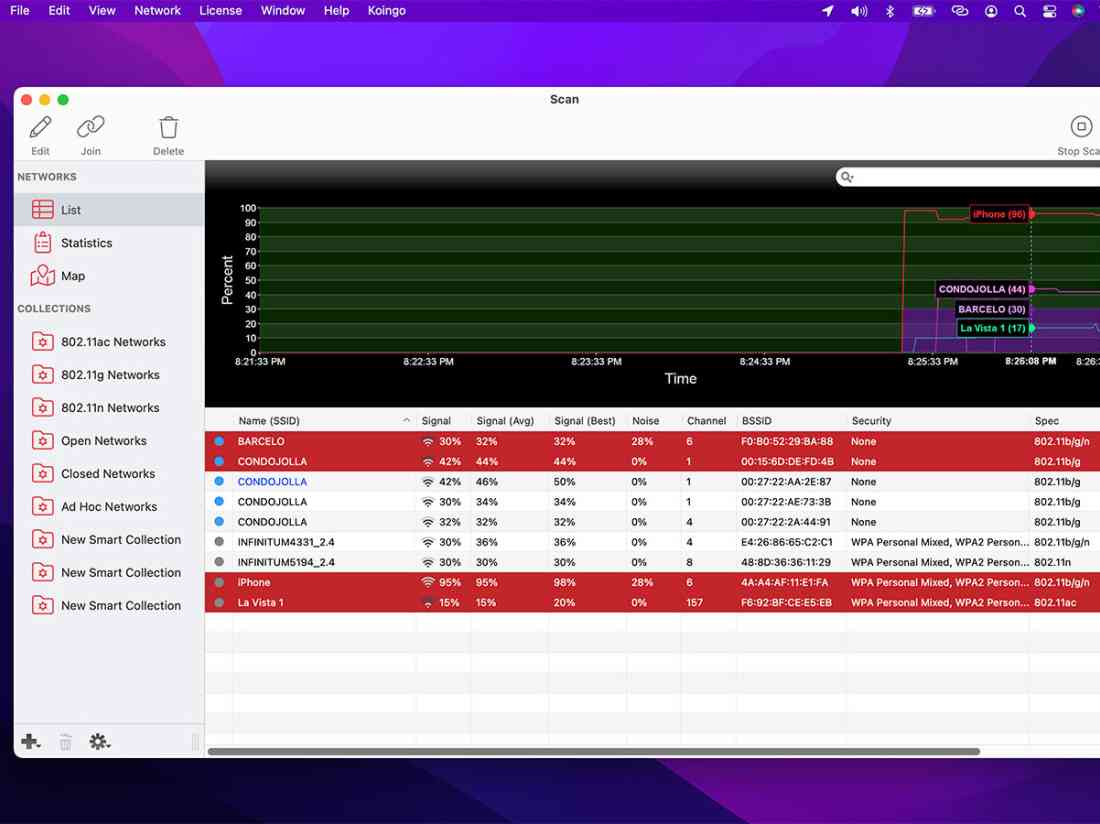
Task: Toggle the gray dot for iPhone network
Action: [219, 583]
